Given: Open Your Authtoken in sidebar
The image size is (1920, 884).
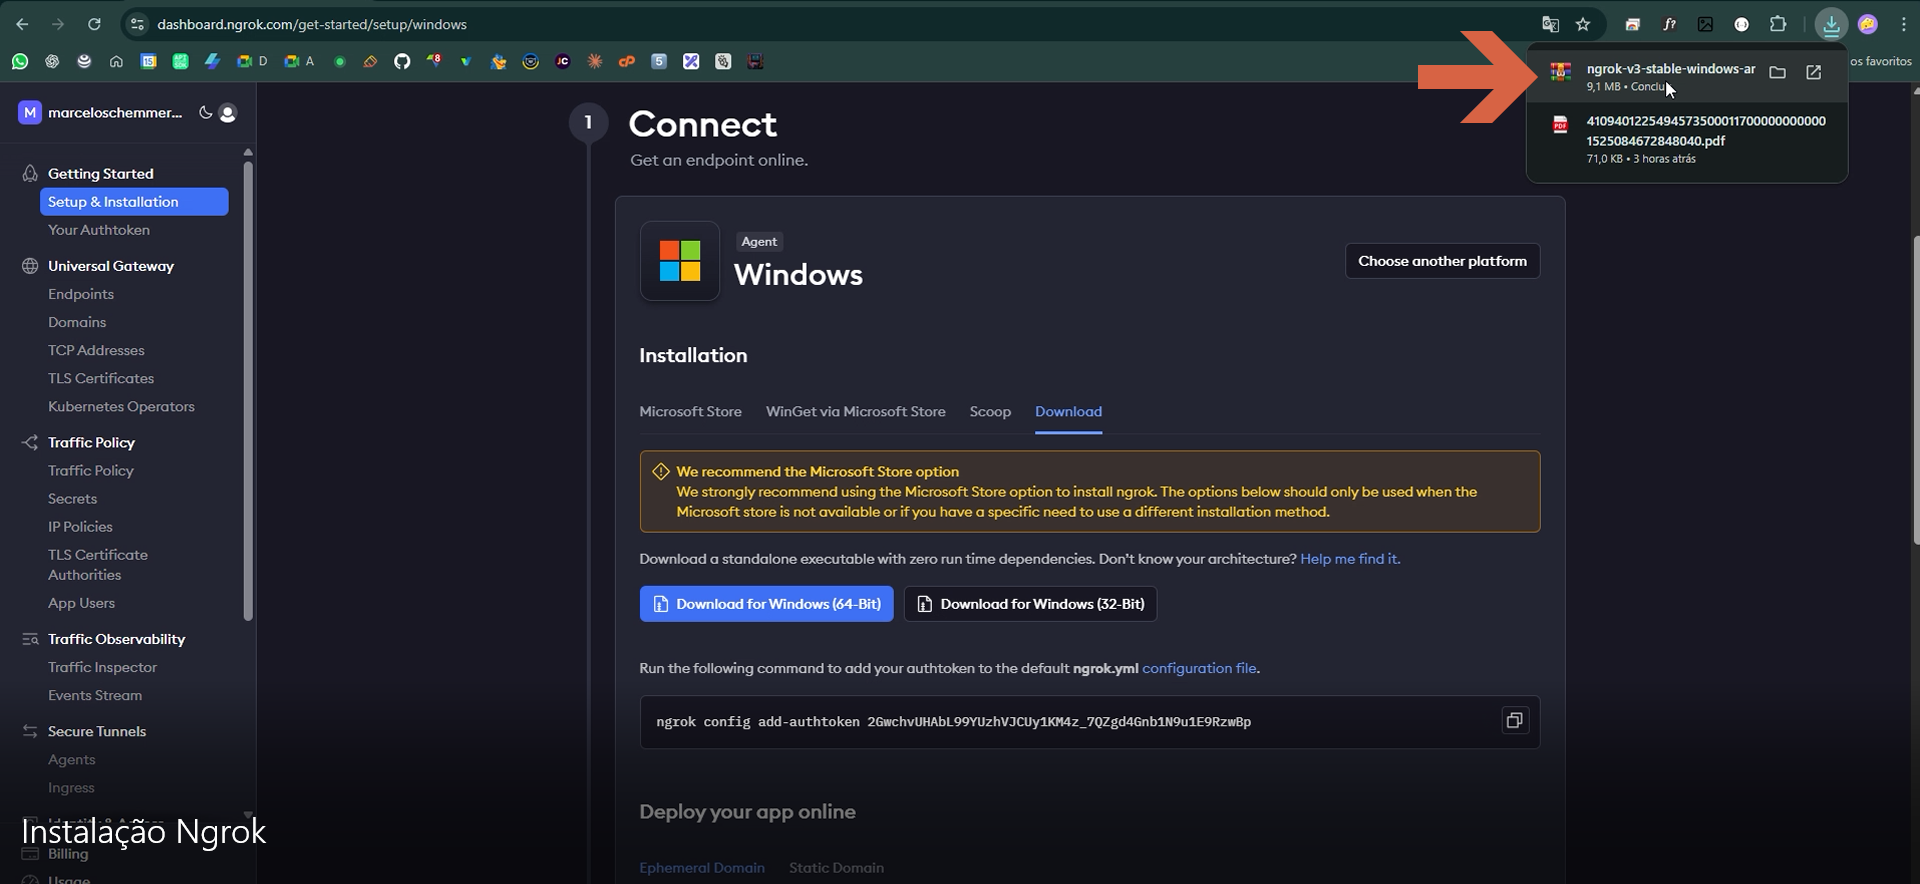Looking at the screenshot, I should (99, 230).
